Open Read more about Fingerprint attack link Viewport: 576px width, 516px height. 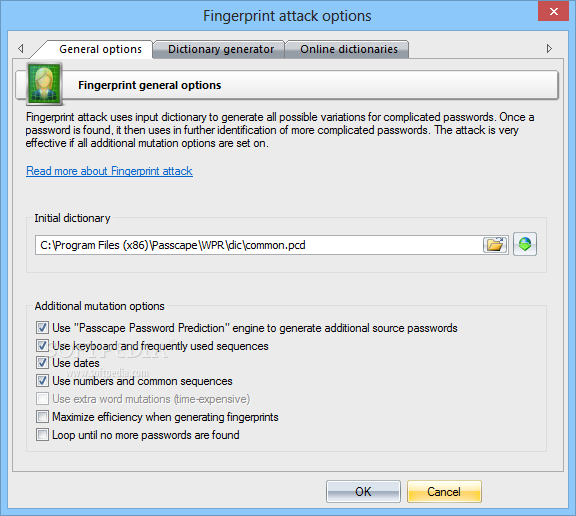tap(109, 171)
